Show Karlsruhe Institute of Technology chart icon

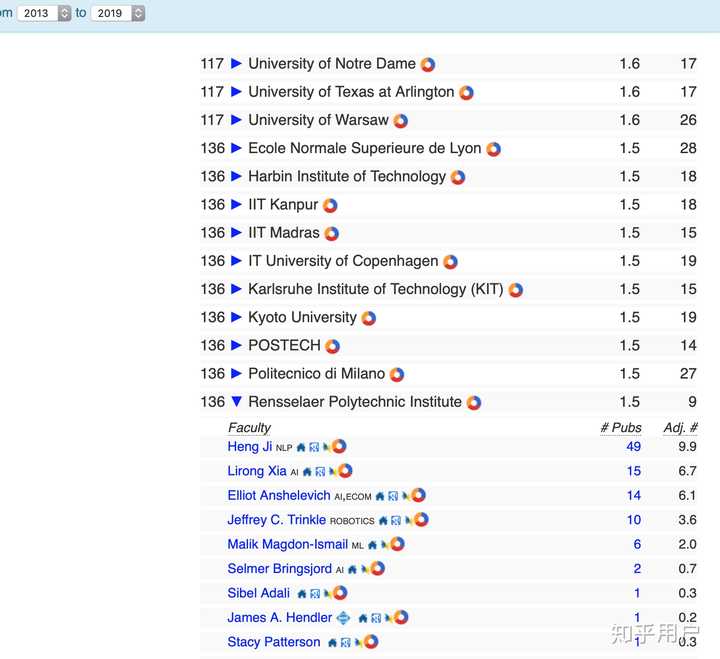click(x=516, y=290)
